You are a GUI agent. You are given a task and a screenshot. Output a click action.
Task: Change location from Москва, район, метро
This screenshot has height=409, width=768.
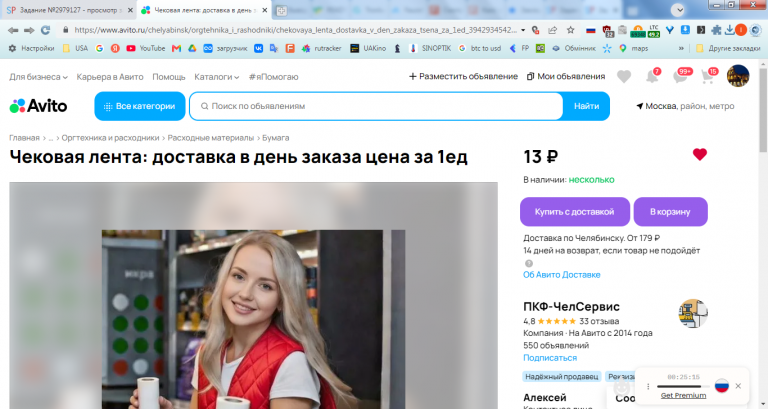(x=685, y=106)
